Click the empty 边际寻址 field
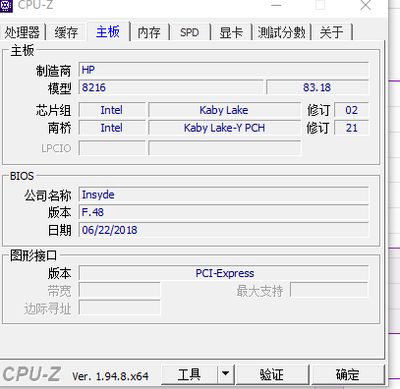This screenshot has height=389, width=400. tap(120, 308)
